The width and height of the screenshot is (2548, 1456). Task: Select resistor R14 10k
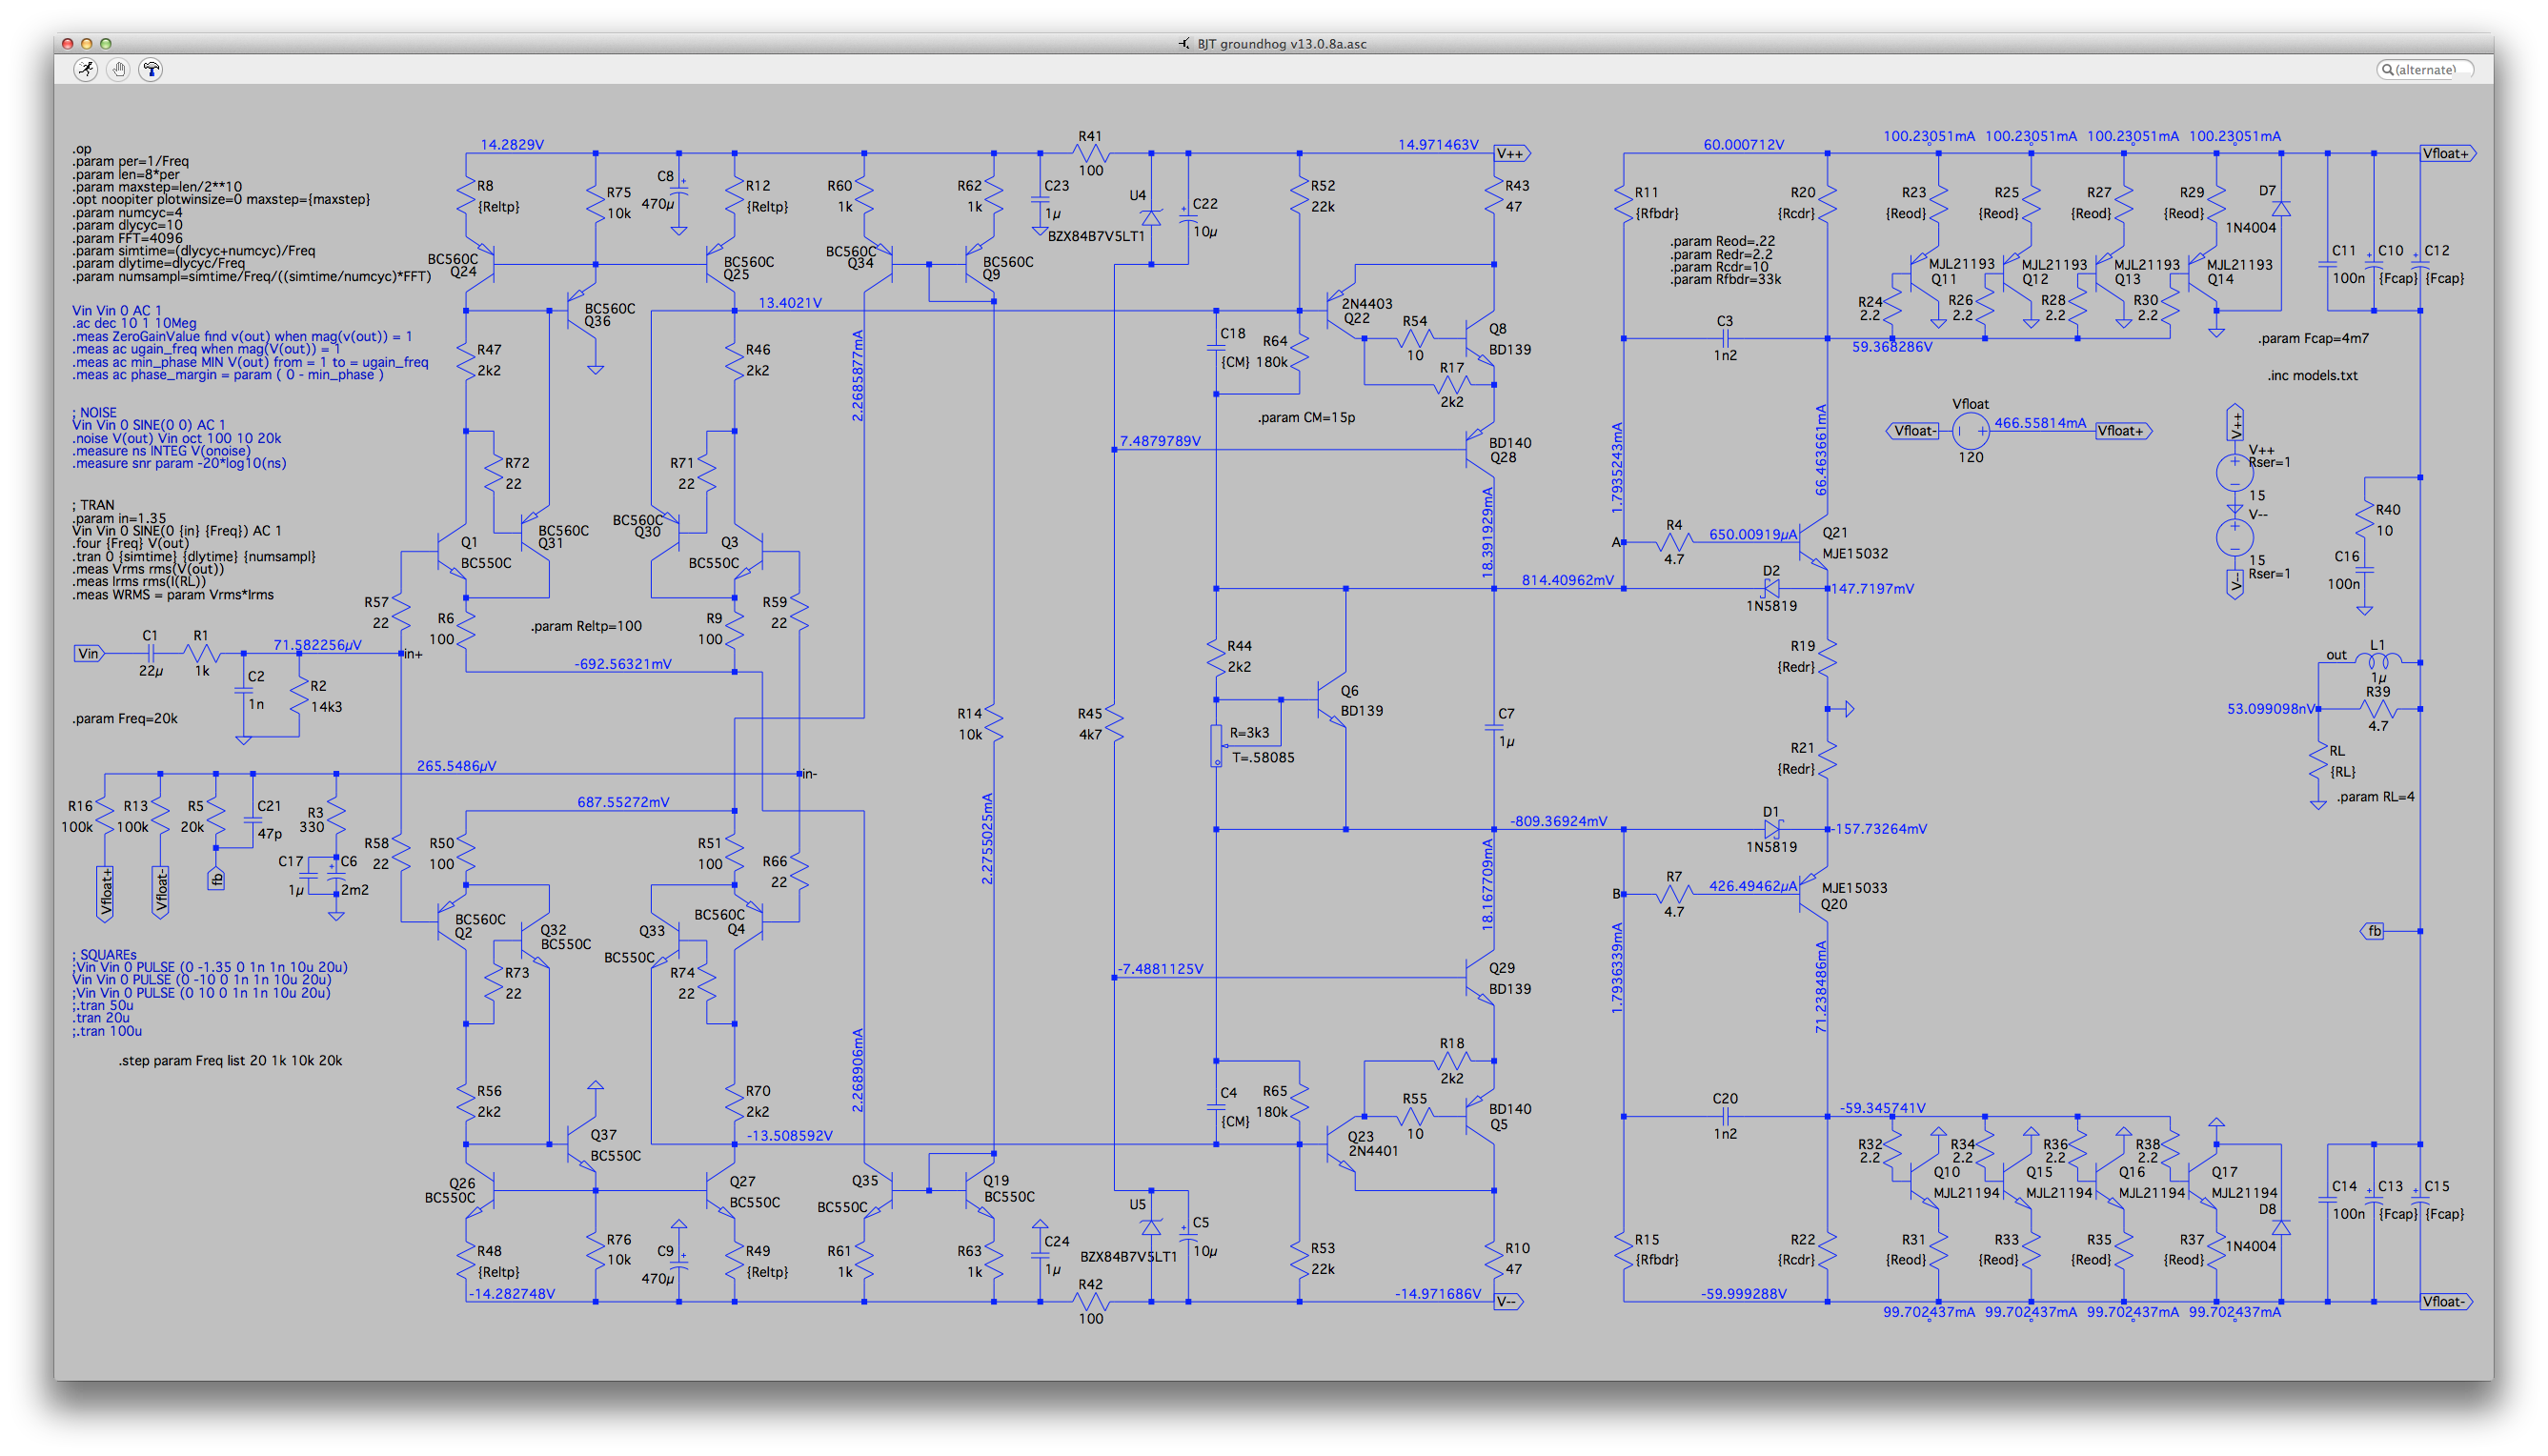(993, 724)
